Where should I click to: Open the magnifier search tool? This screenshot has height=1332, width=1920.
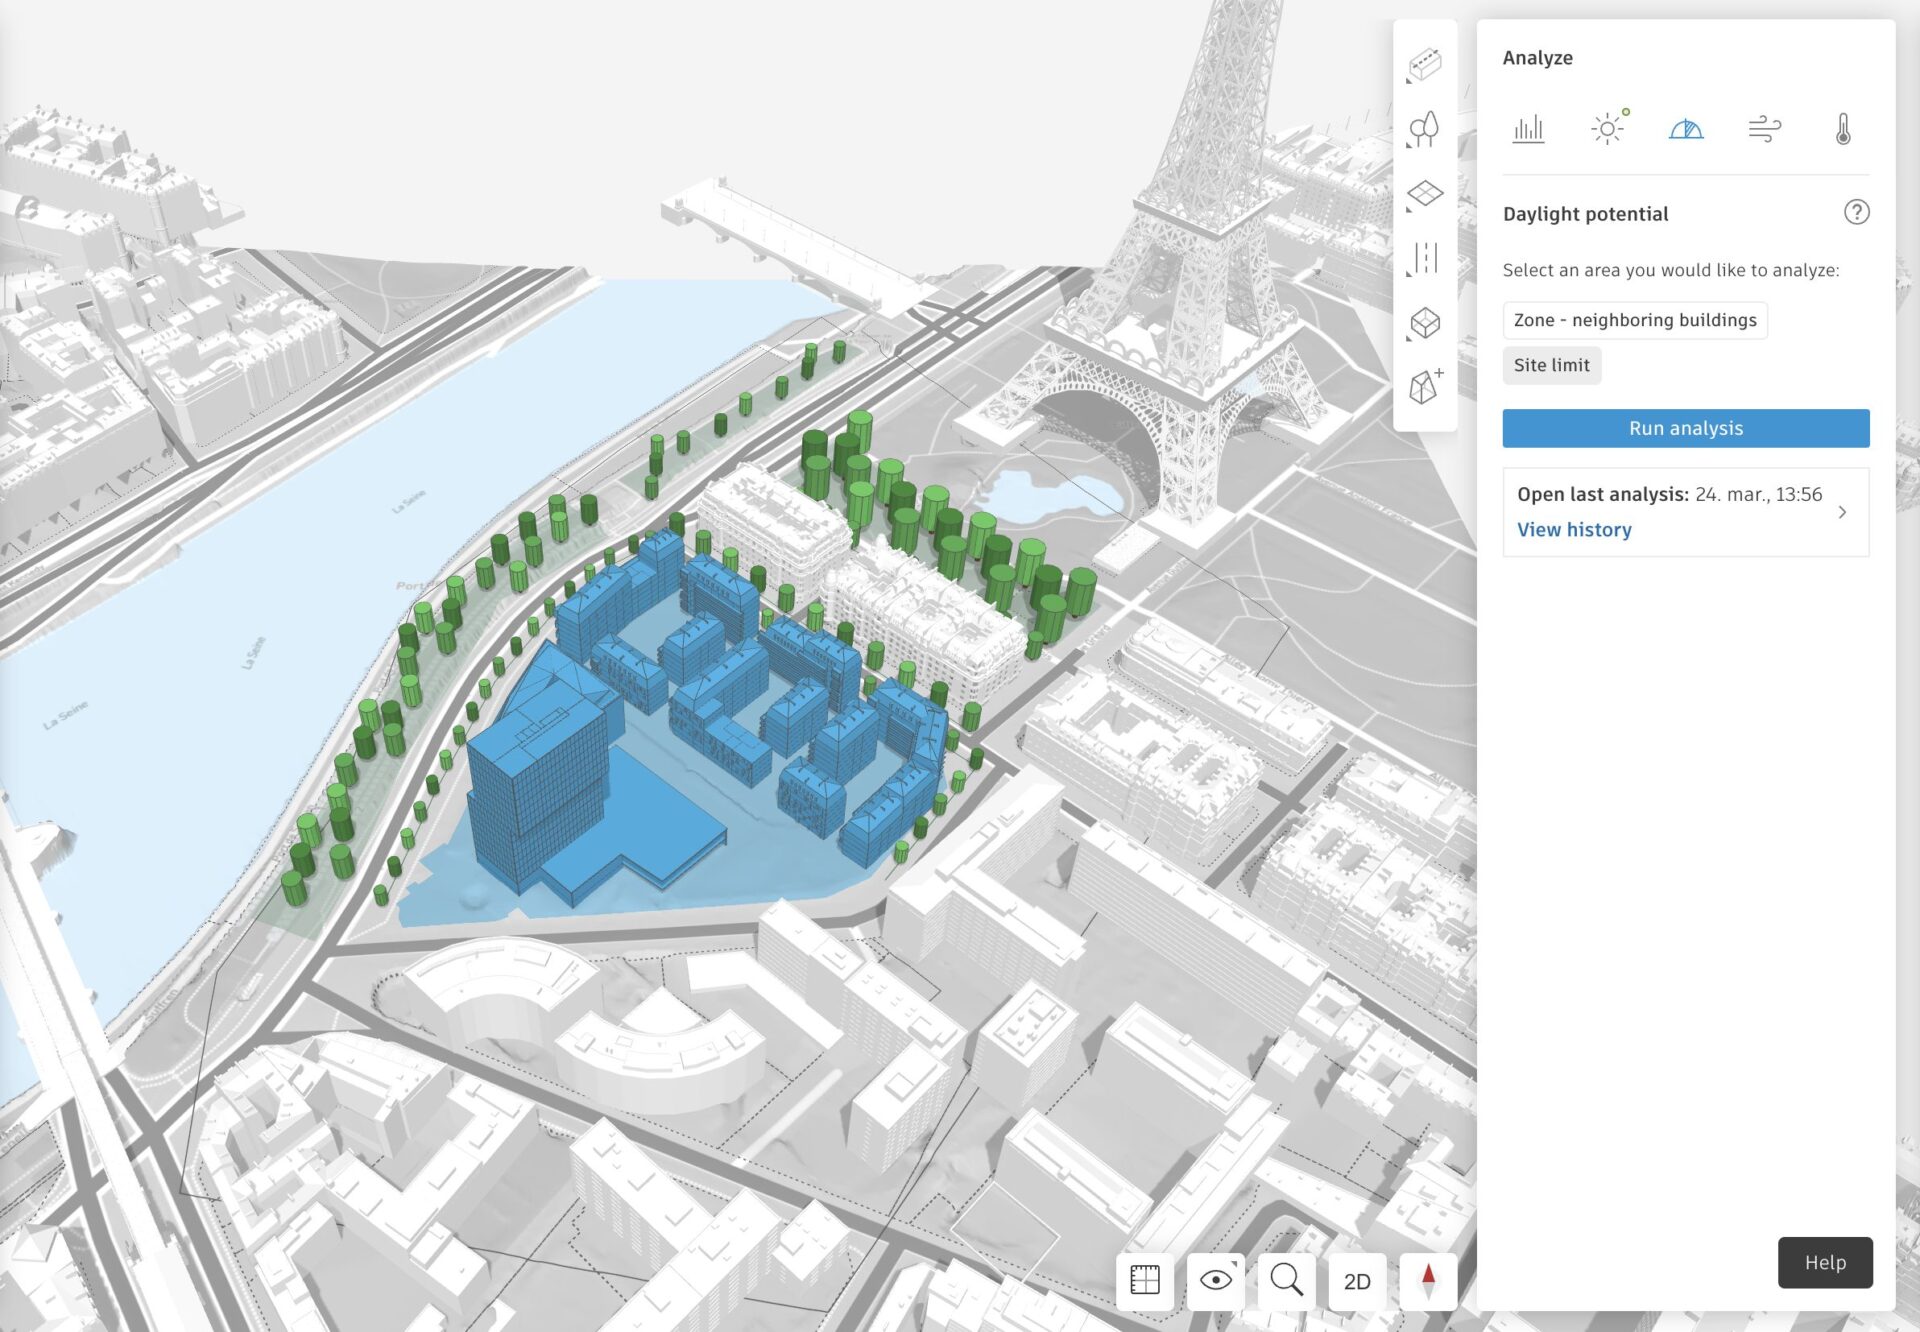pos(1286,1281)
